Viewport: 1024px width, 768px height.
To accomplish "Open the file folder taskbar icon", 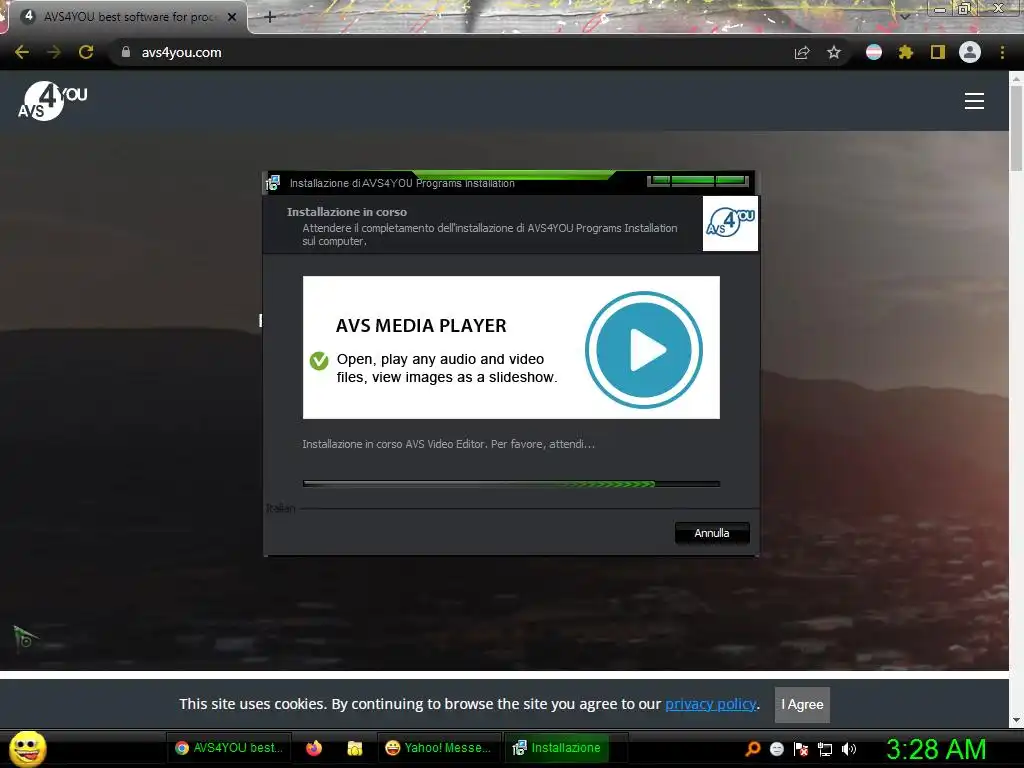I will coord(355,748).
